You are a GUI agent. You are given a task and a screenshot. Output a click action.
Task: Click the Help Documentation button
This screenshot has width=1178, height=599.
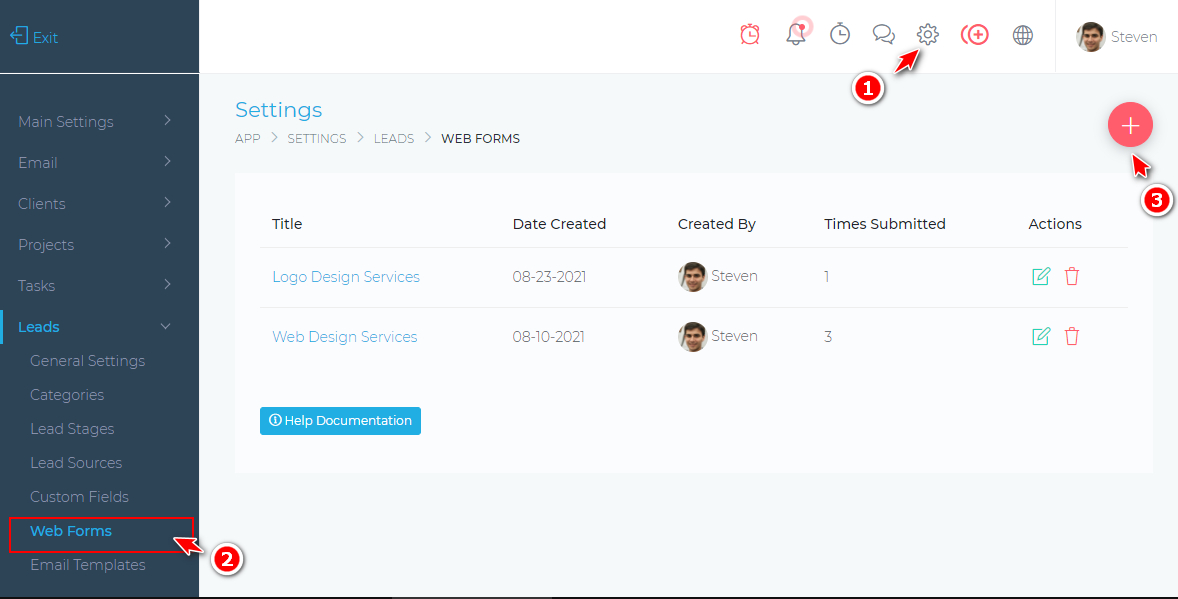point(340,421)
